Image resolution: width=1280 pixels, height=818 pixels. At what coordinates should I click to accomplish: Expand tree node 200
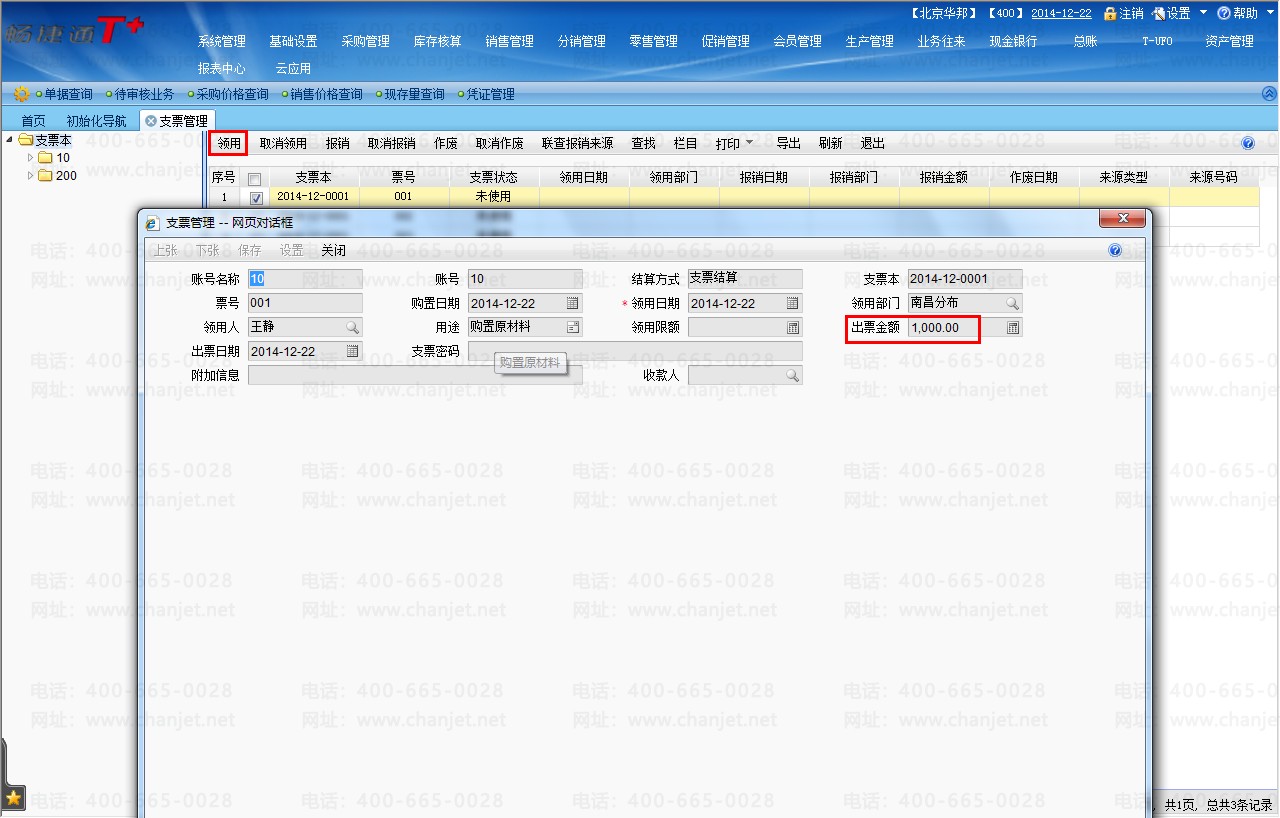[30, 176]
